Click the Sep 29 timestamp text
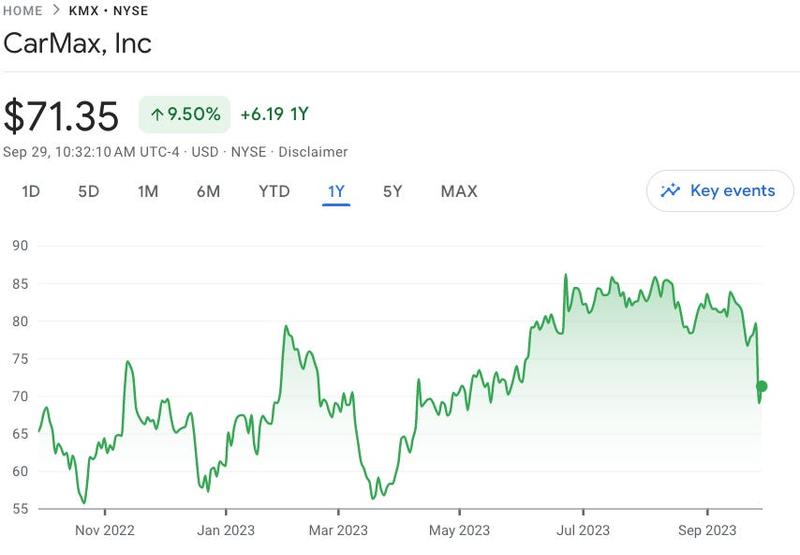Image resolution: width=800 pixels, height=555 pixels. [91, 152]
